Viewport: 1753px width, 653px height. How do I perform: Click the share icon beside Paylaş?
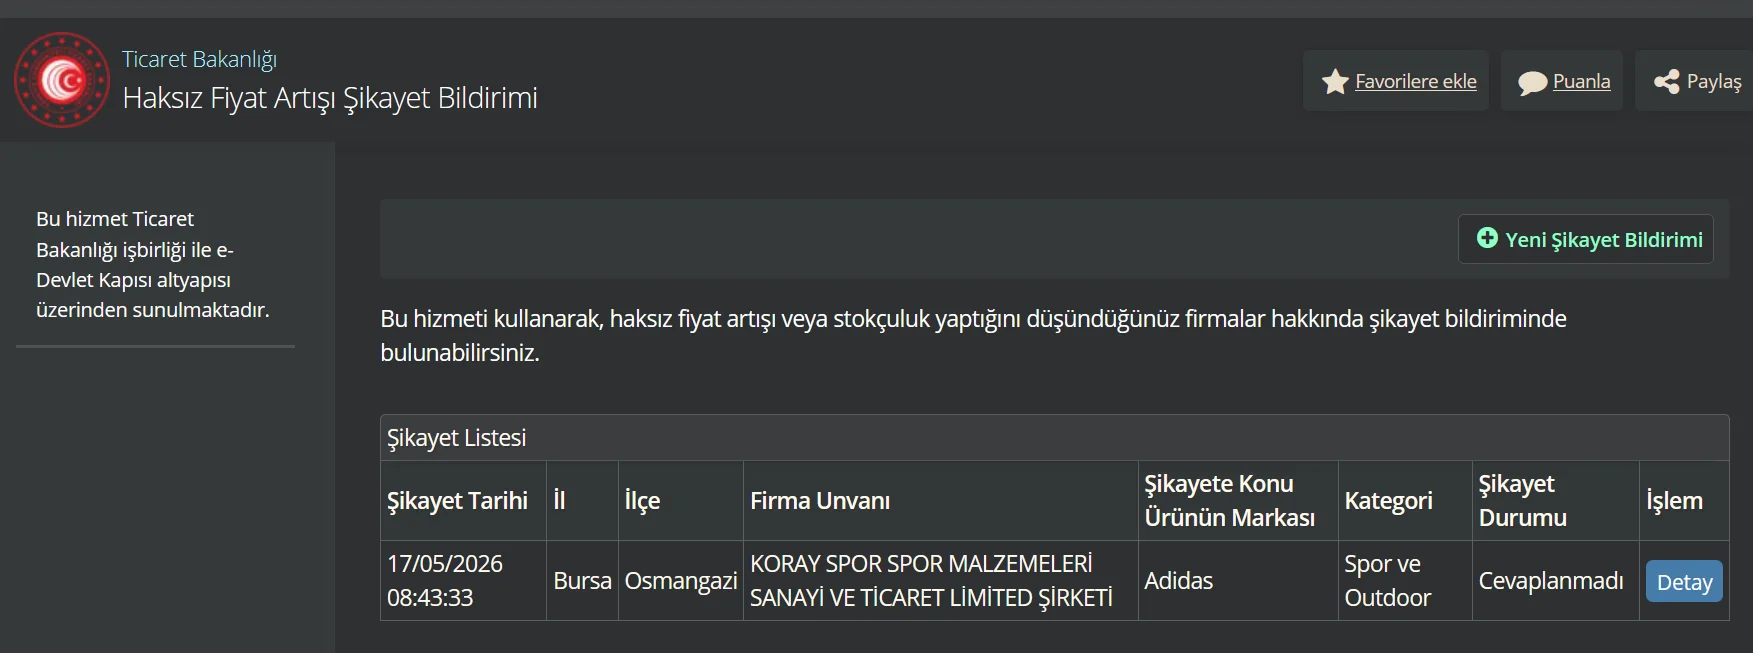click(x=1667, y=82)
